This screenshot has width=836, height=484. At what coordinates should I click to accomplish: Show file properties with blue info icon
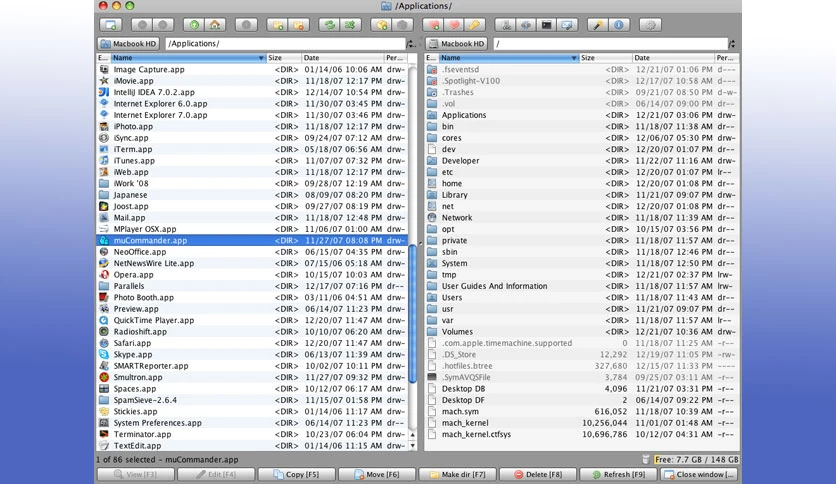618,25
